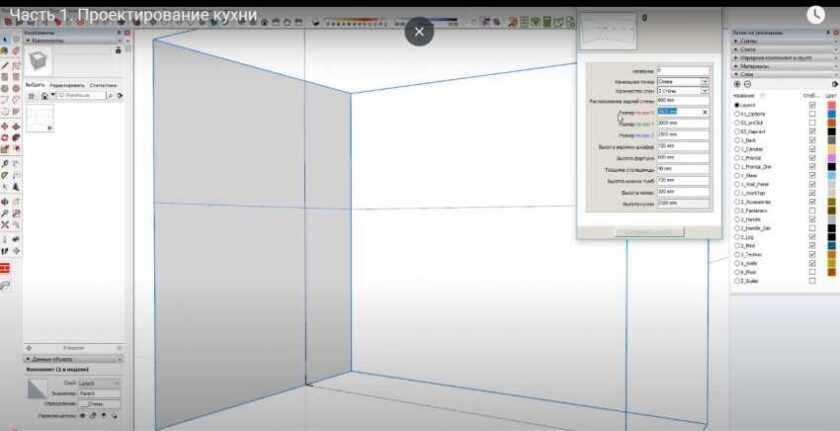Click the clock icon in top-right corner
Viewport: 840px width, 431px height.
pyautogui.click(x=818, y=14)
